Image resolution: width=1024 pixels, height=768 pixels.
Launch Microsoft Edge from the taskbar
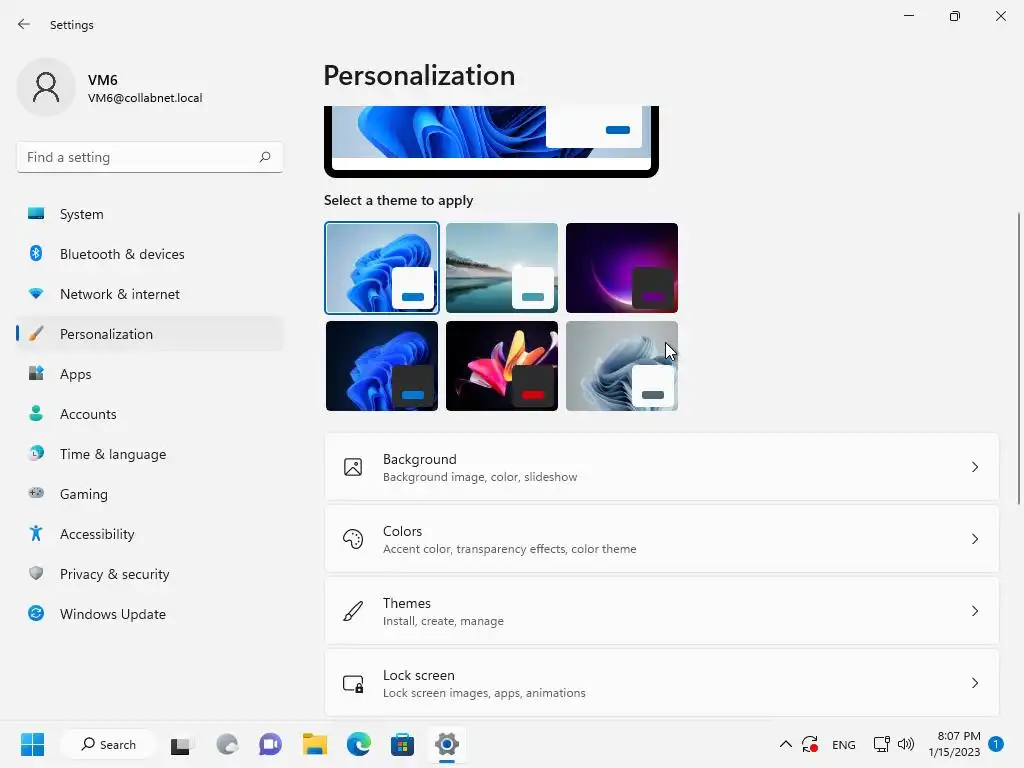tap(359, 744)
